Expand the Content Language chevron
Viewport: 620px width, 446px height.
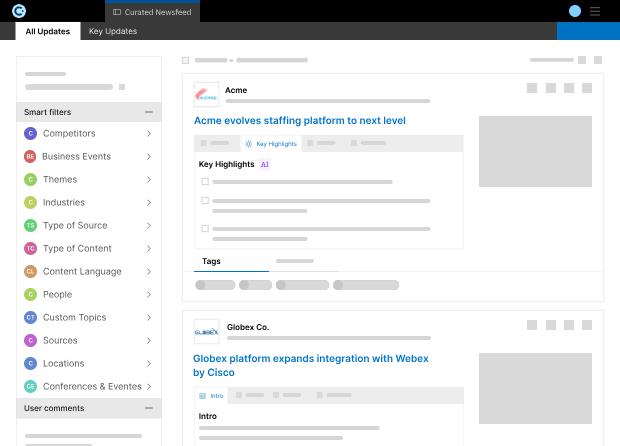point(149,271)
